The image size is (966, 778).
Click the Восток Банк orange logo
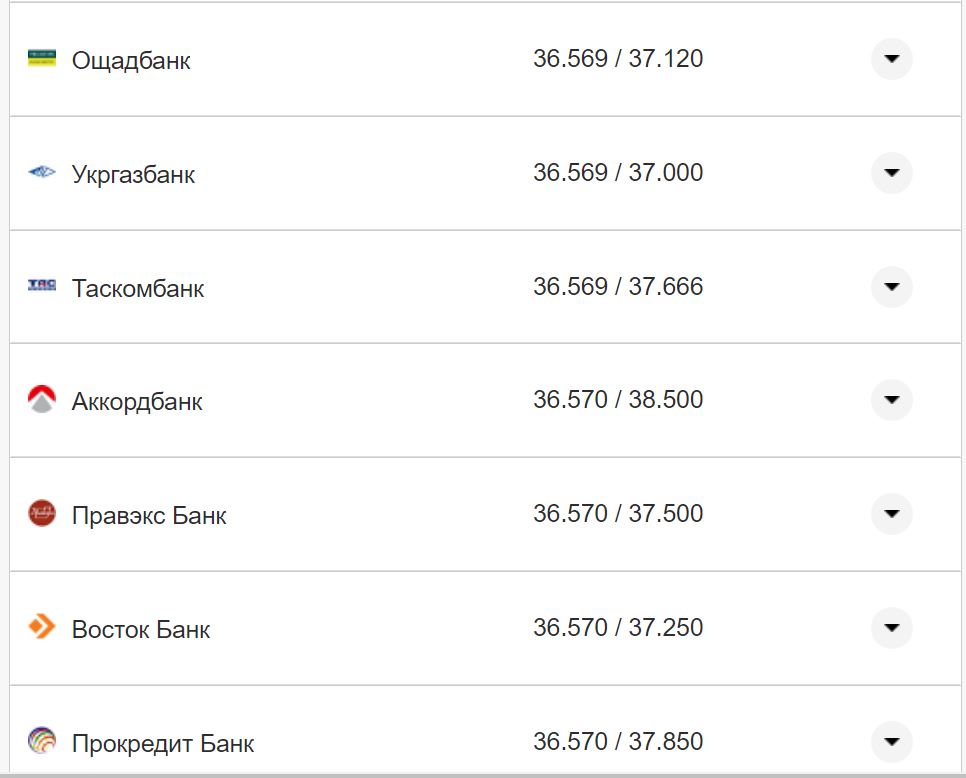pos(42,628)
